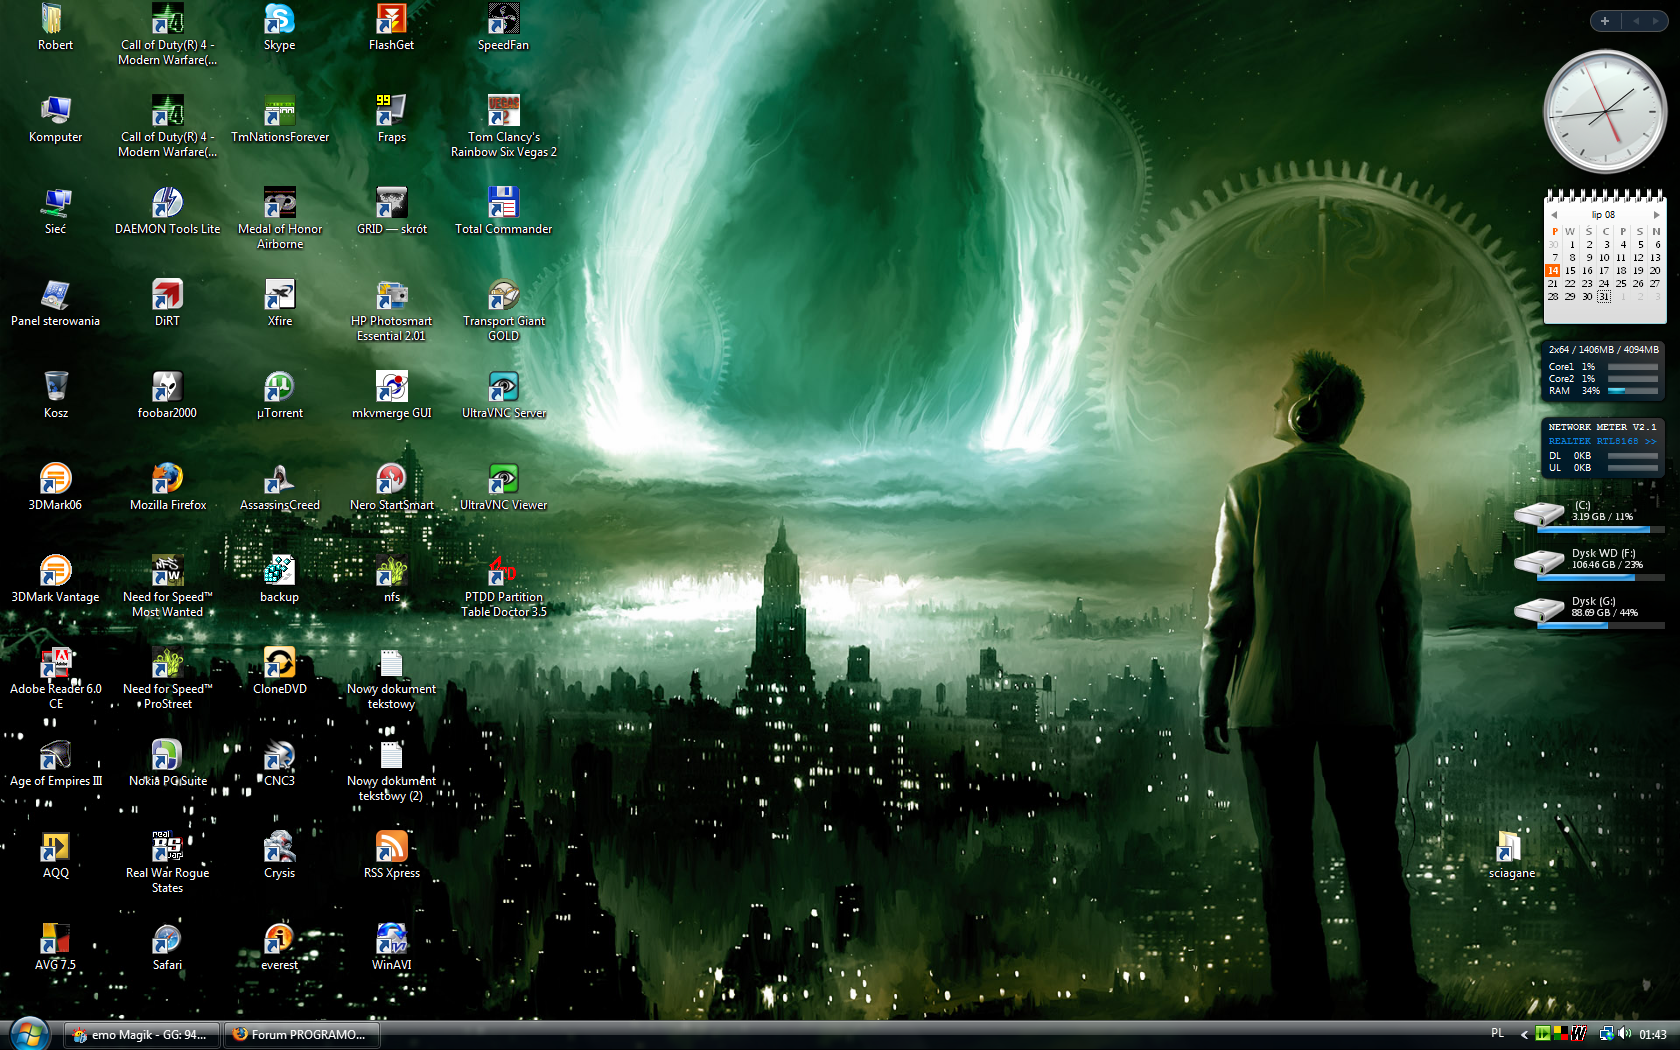The image size is (1680, 1050).
Task: Select the Panel sterowania icon
Action: click(55, 304)
